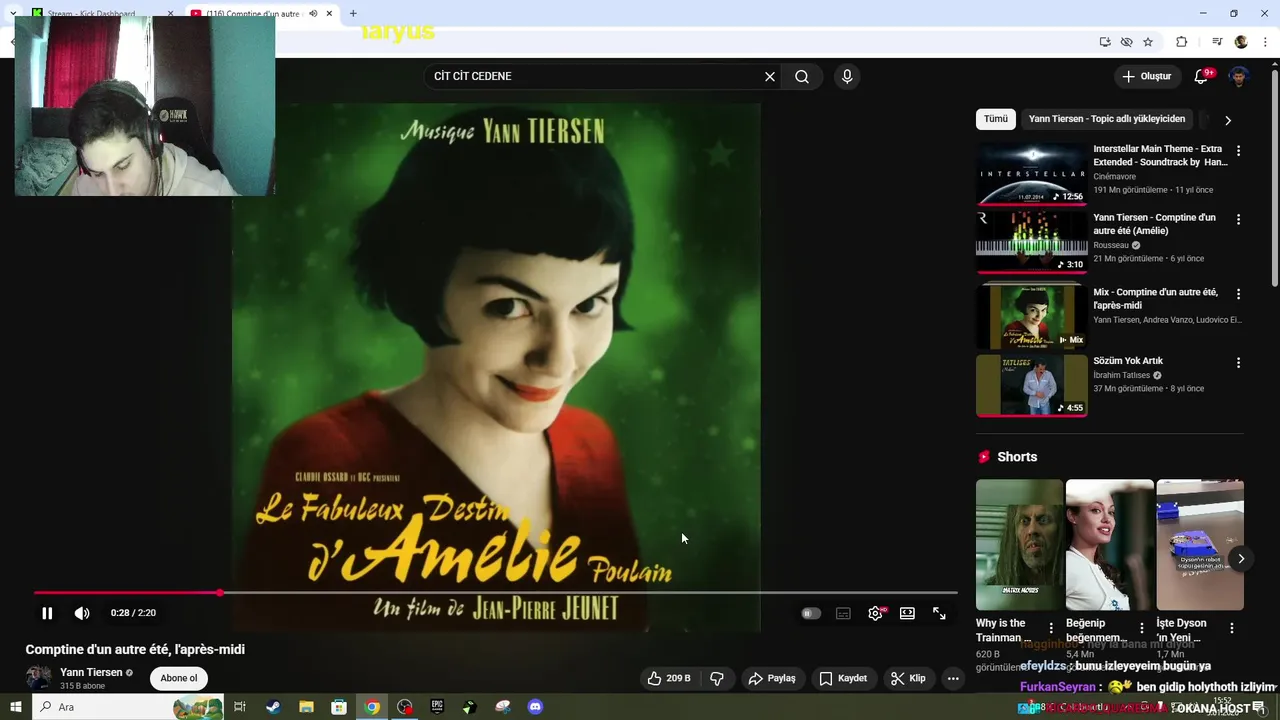
Task: Select the 'Yann Tiersen - Topic adlı yükleyiciden' chip
Action: [1107, 119]
